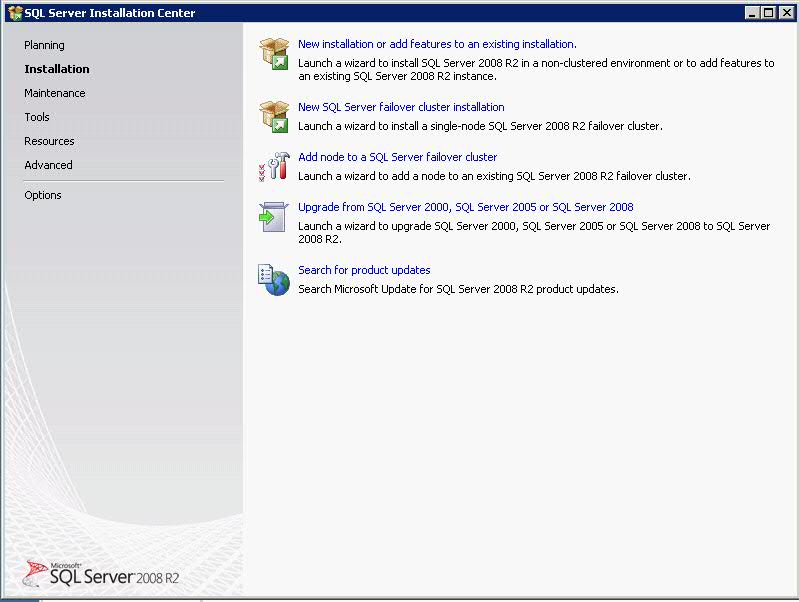Click the New installation box icon

[x=274, y=54]
